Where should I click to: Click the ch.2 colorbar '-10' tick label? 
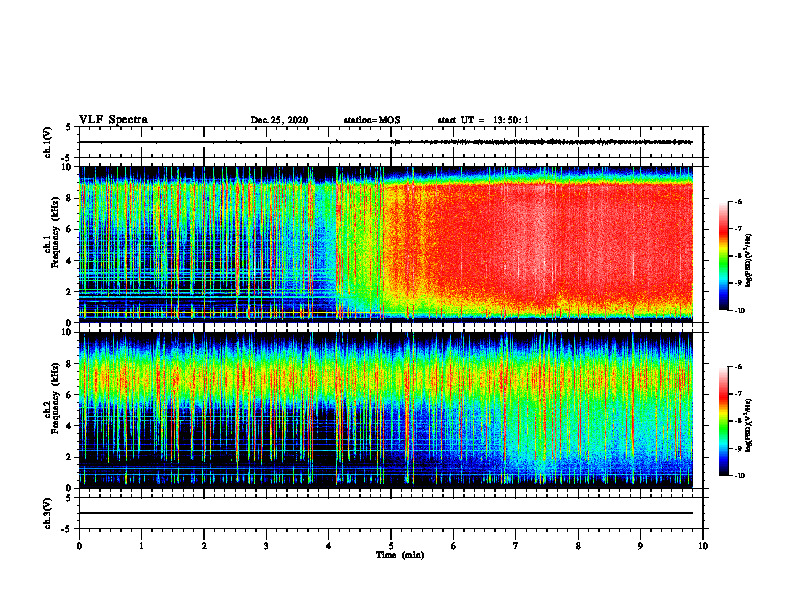point(739,476)
